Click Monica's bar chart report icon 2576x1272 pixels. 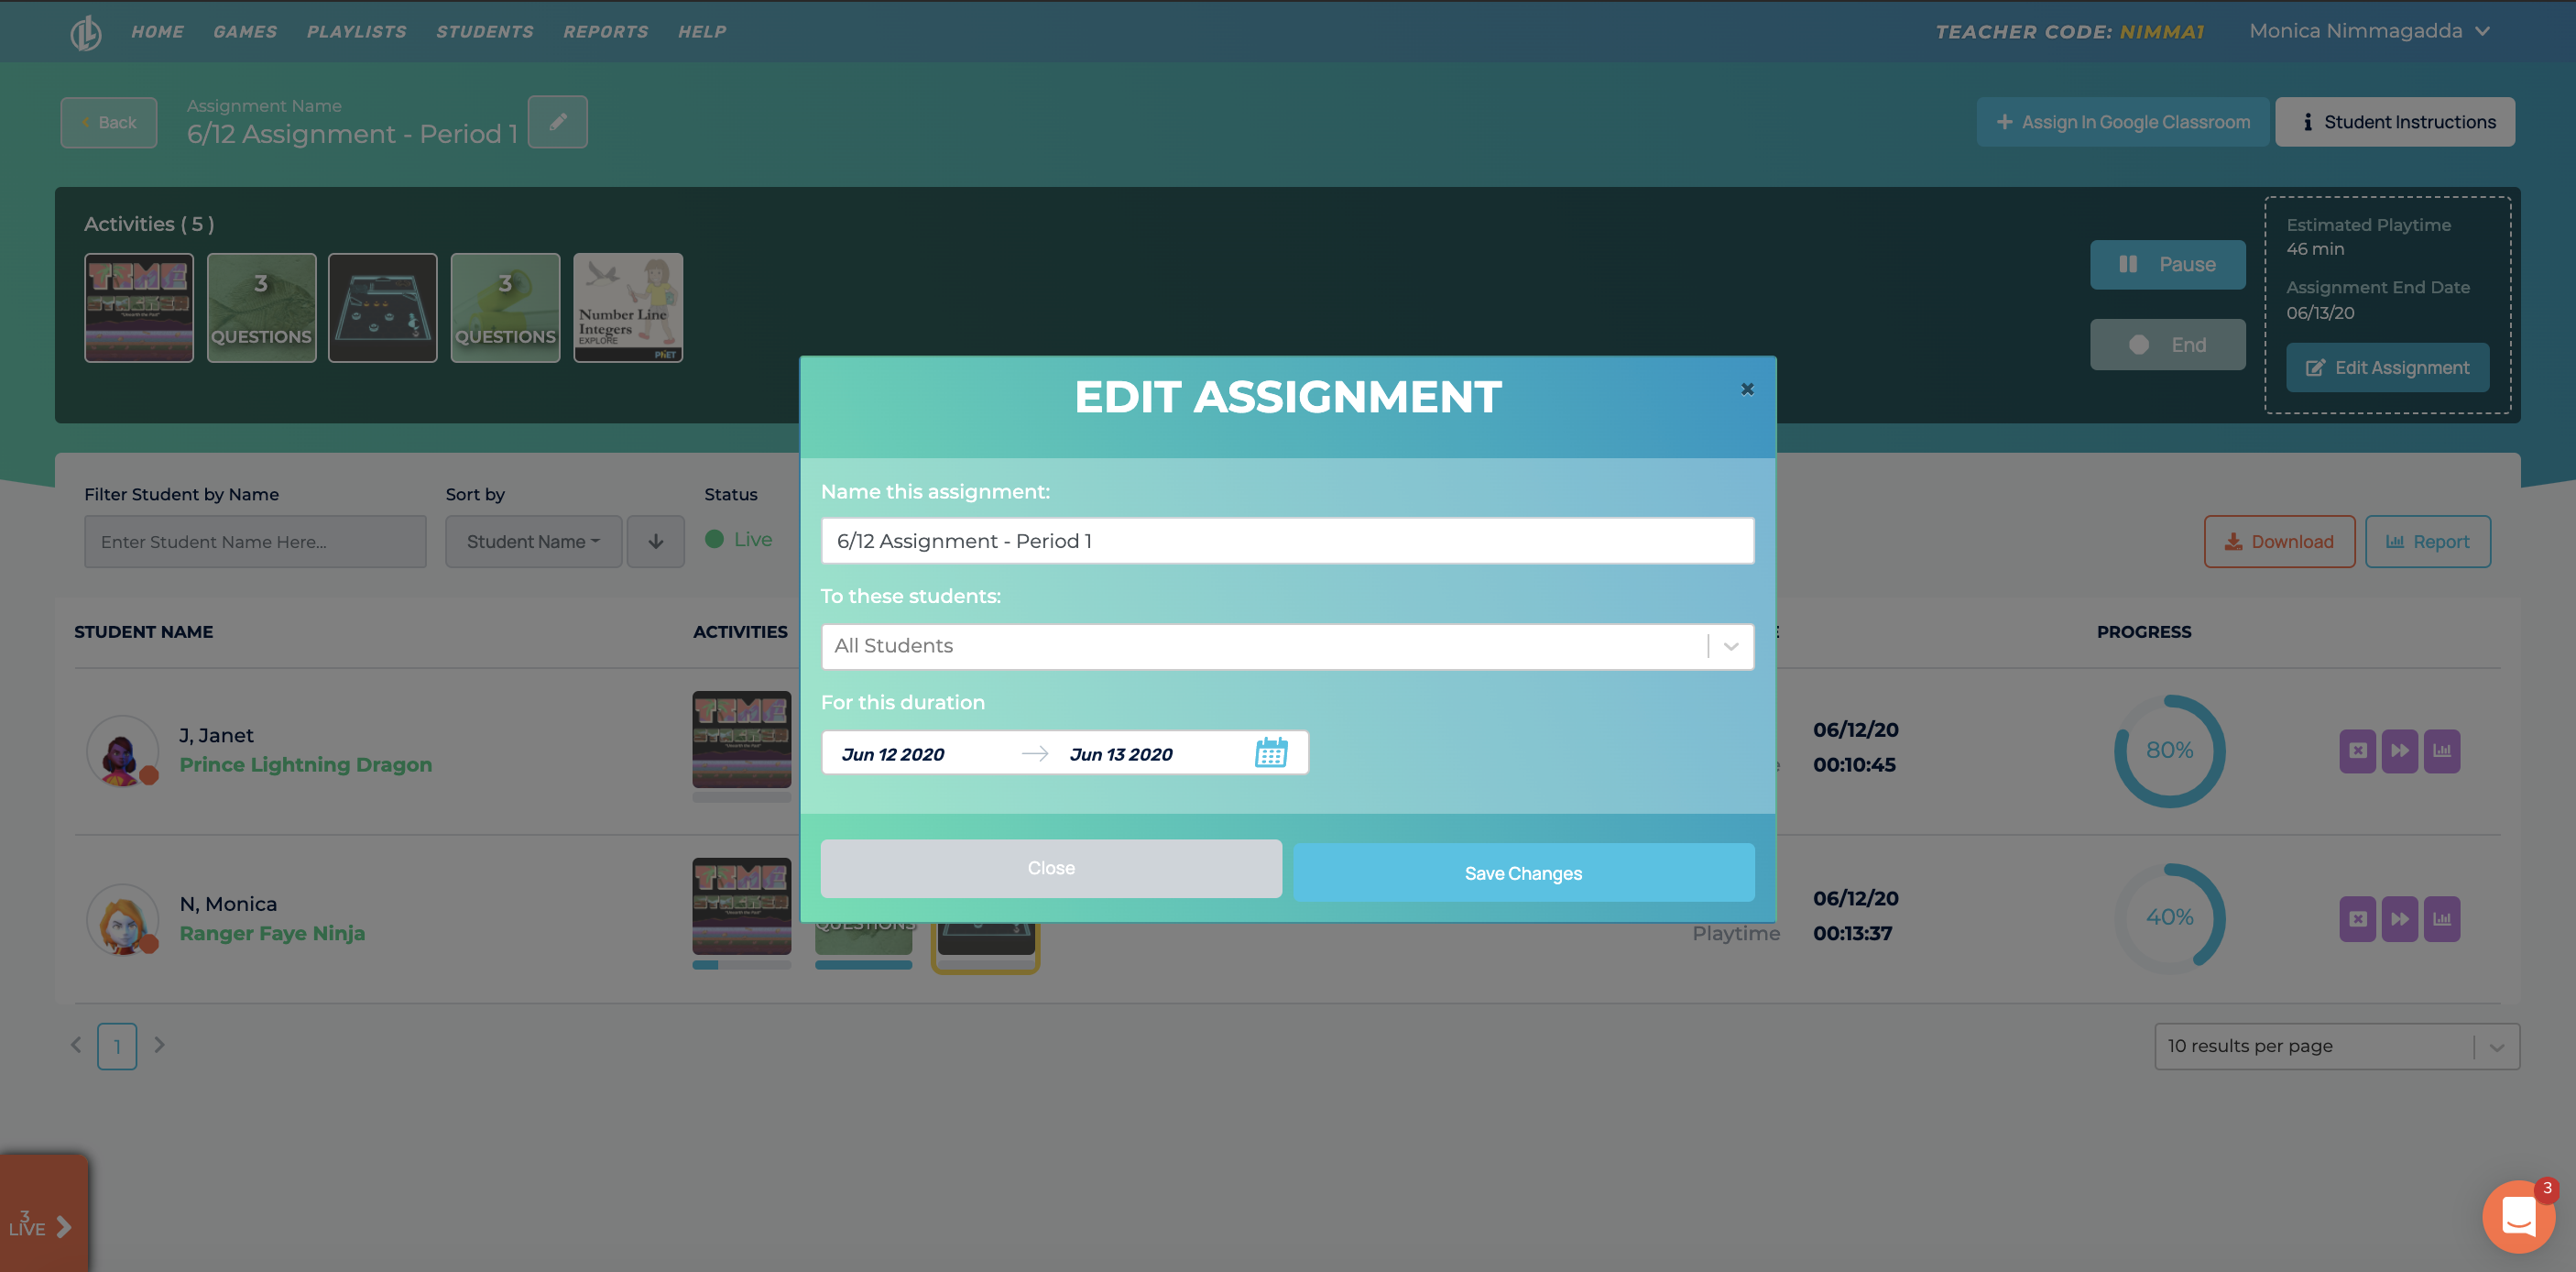(x=2441, y=919)
